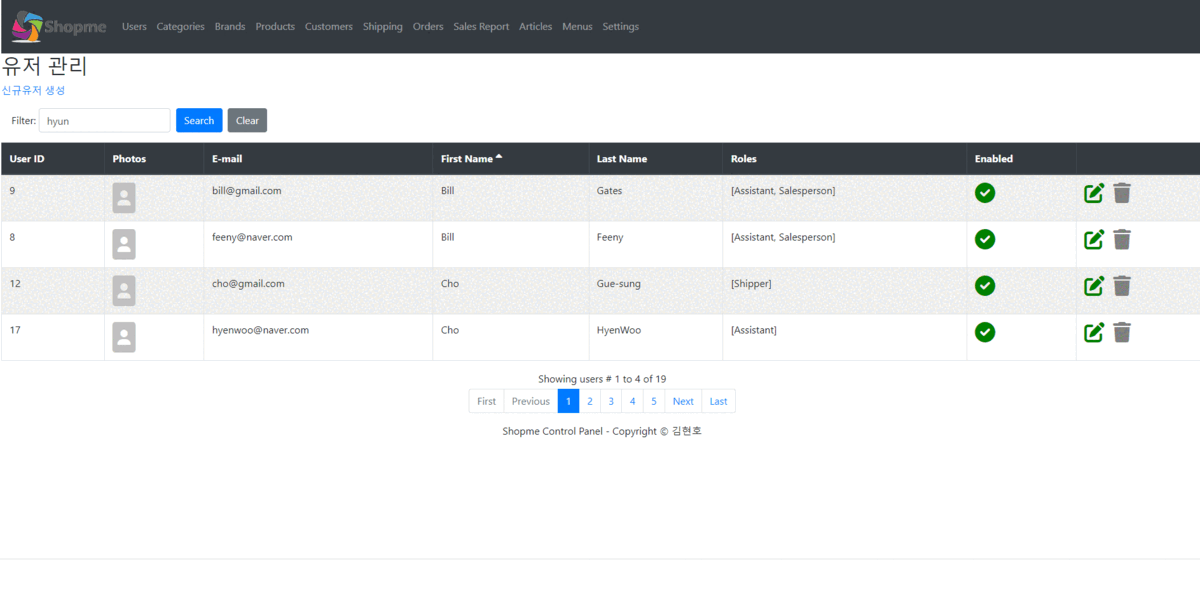
Task: Click the trash icon for feeny@naver.com
Action: point(1122,239)
